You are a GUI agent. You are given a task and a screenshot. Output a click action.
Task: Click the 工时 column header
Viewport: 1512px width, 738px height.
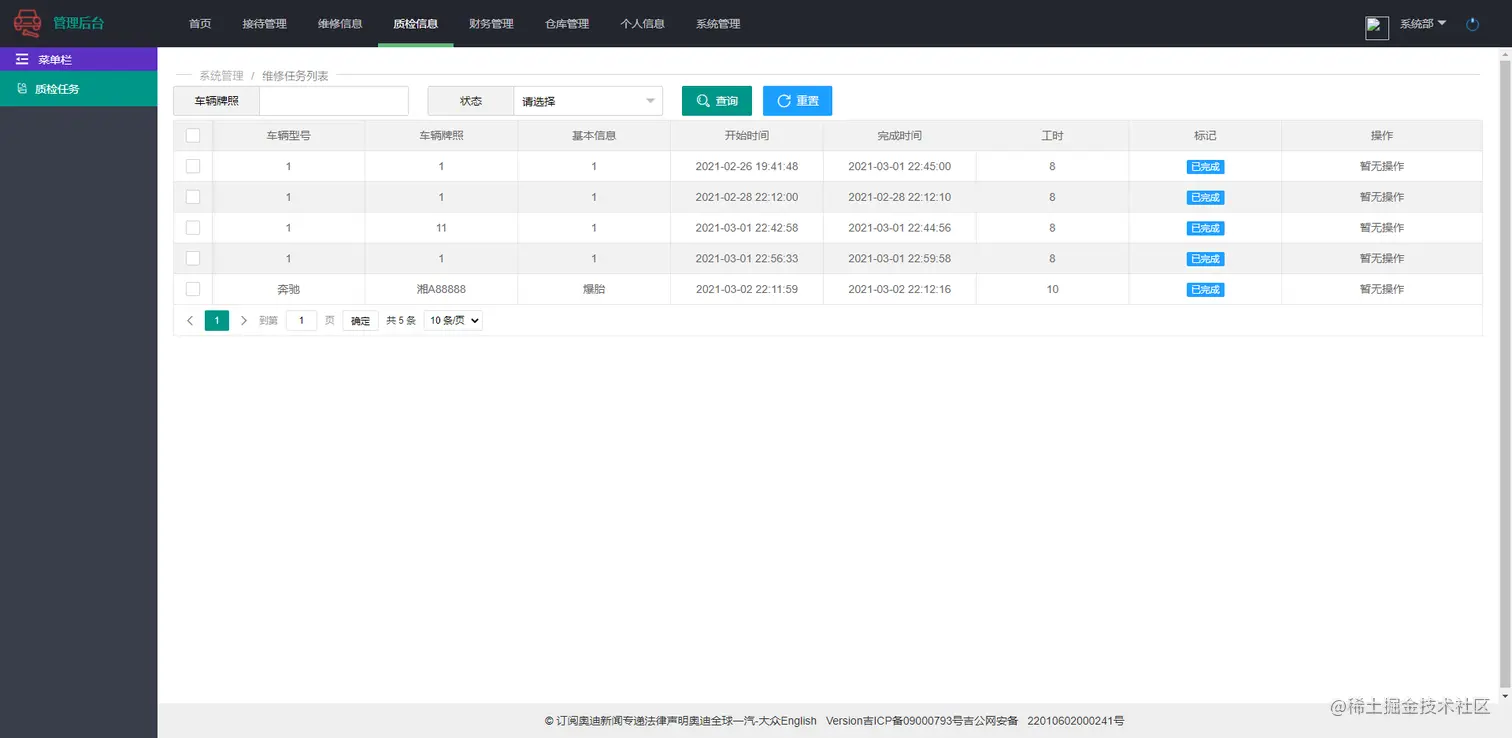point(1052,136)
